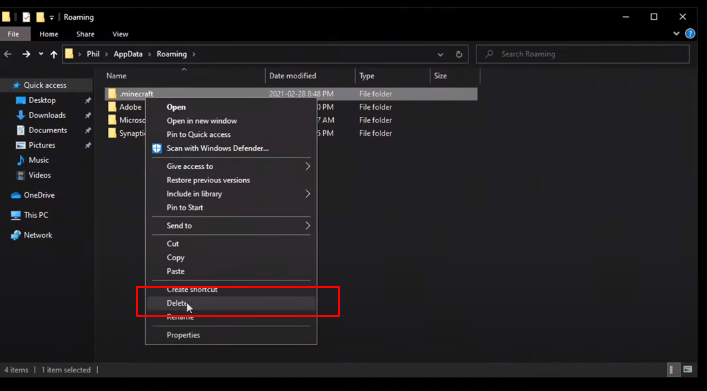Expand the ribbon with the chevron

coord(676,33)
